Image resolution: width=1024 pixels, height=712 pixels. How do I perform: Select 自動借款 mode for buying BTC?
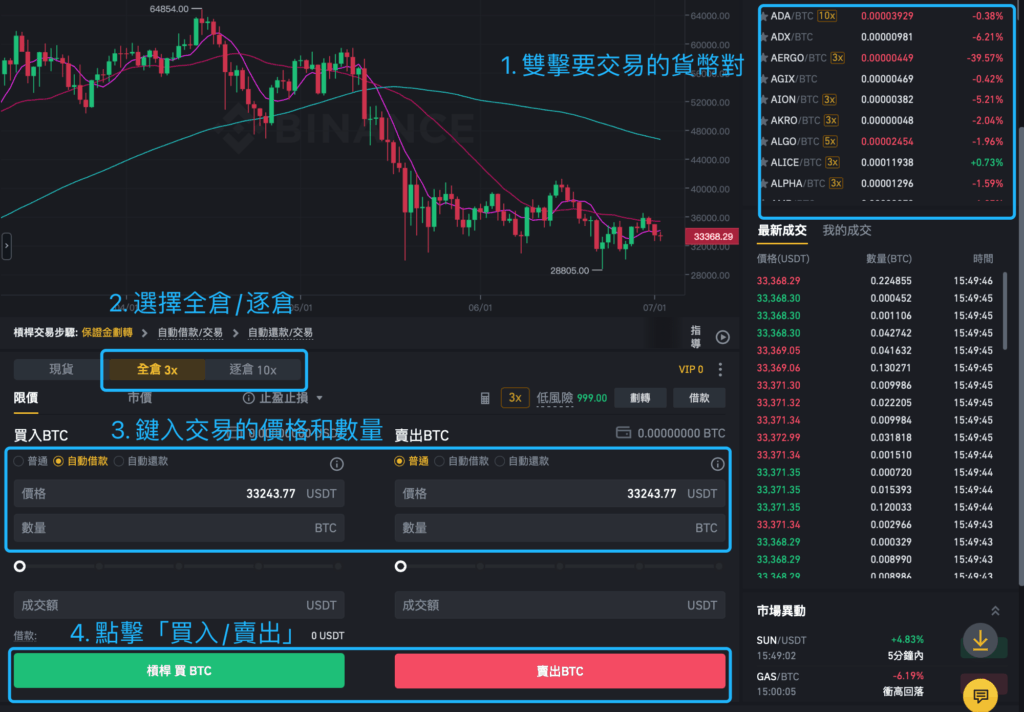(x=81, y=461)
